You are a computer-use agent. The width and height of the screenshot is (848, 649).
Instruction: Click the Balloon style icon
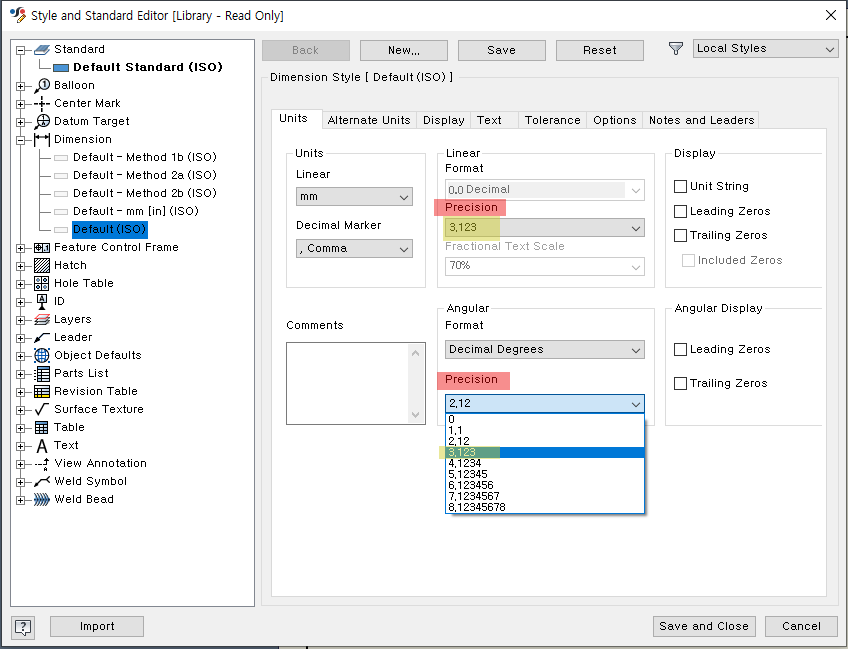[42, 85]
